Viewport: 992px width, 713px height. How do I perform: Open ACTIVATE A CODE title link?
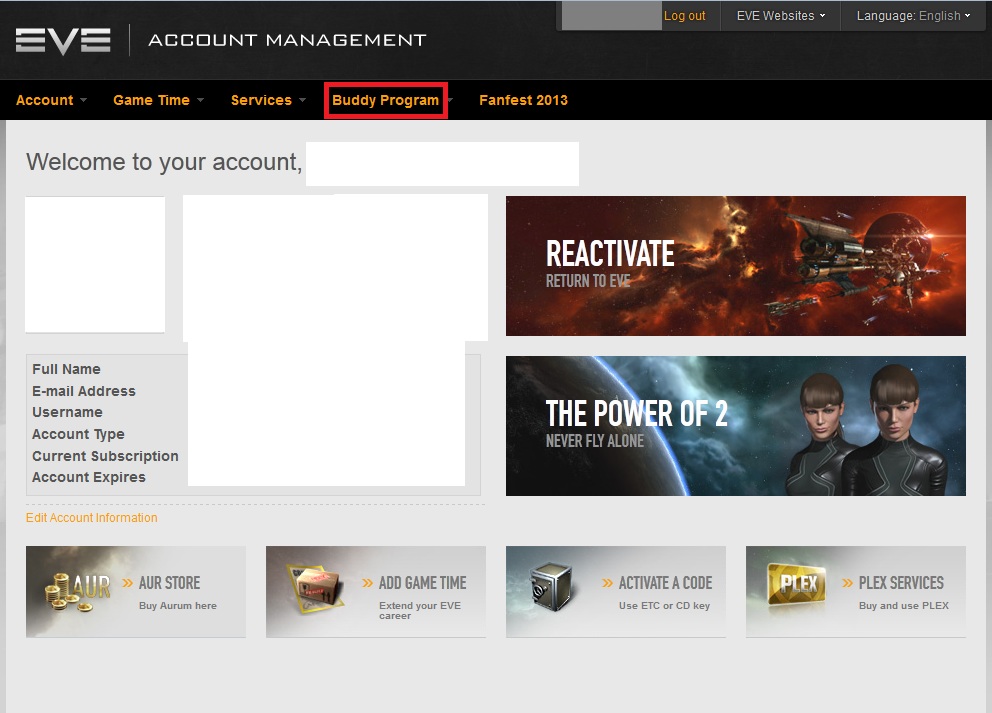pyautogui.click(x=666, y=583)
